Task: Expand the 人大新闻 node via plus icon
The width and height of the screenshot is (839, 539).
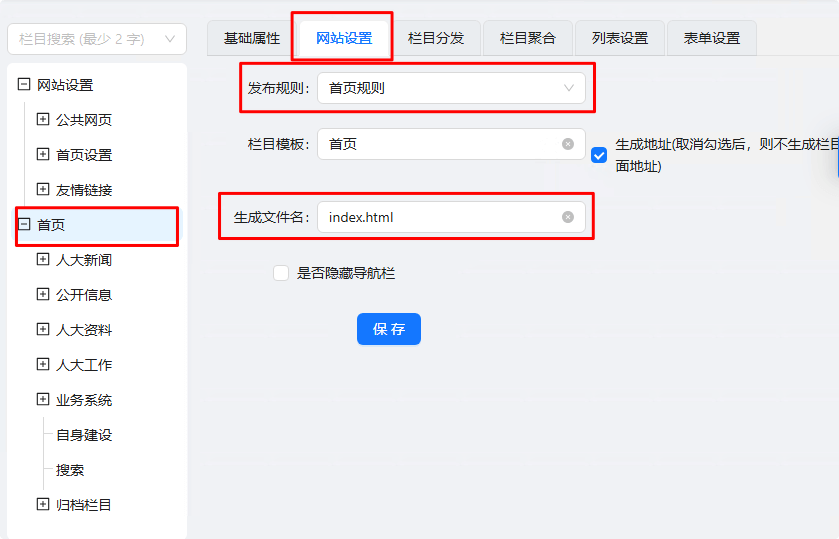Action: click(43, 260)
